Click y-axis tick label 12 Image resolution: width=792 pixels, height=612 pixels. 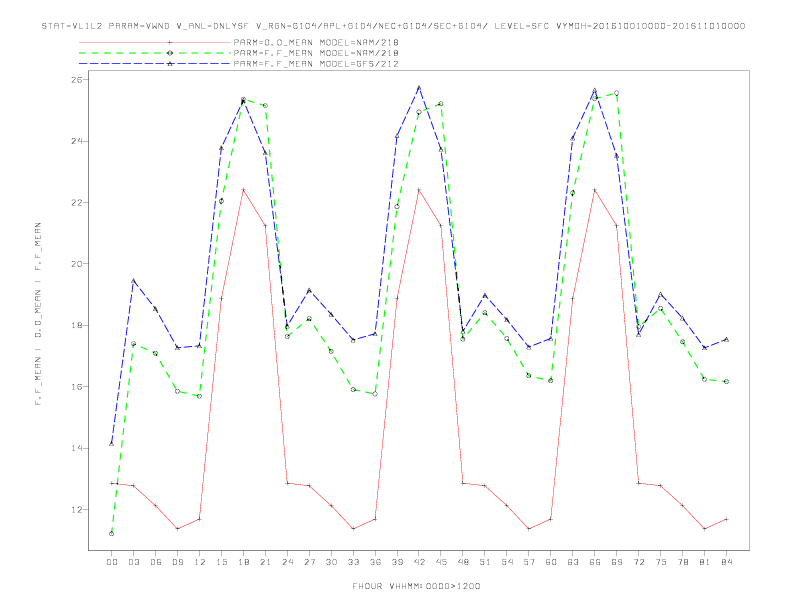[78, 510]
